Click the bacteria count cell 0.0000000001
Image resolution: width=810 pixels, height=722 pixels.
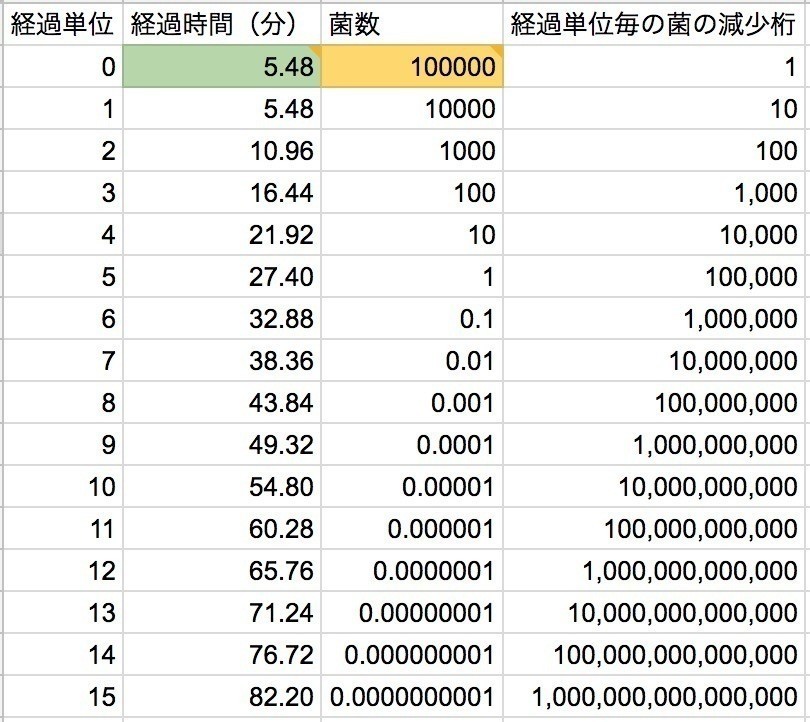412,696
